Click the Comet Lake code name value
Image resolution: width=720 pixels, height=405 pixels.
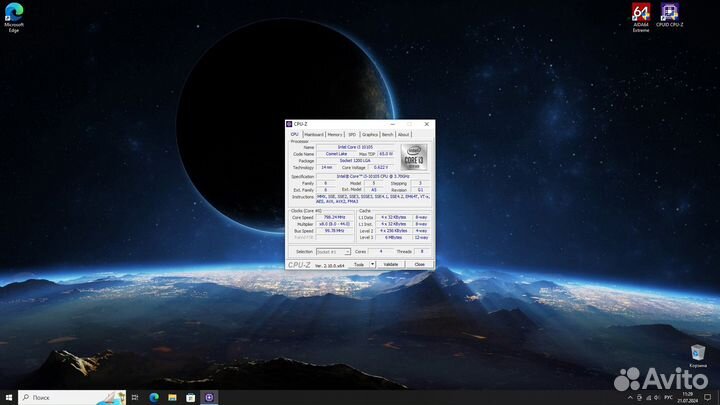tap(336, 154)
